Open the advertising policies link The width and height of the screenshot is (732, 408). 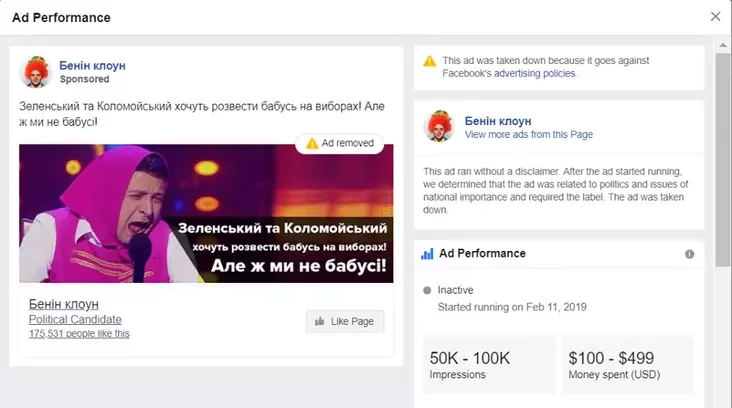(535, 73)
